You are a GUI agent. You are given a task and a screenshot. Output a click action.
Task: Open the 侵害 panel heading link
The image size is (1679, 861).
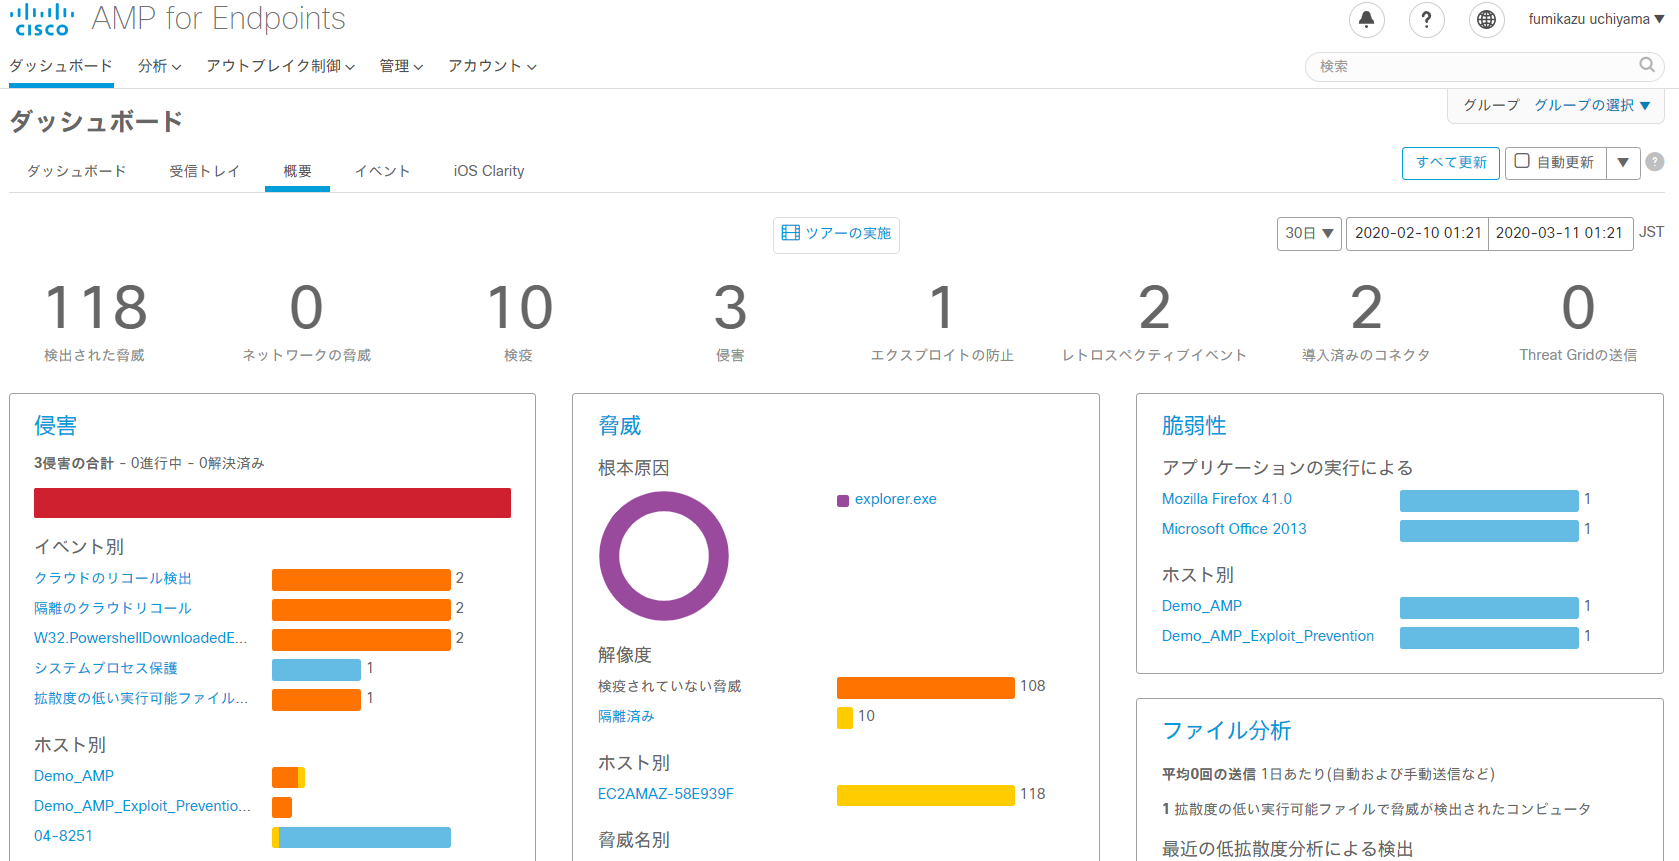point(55,426)
